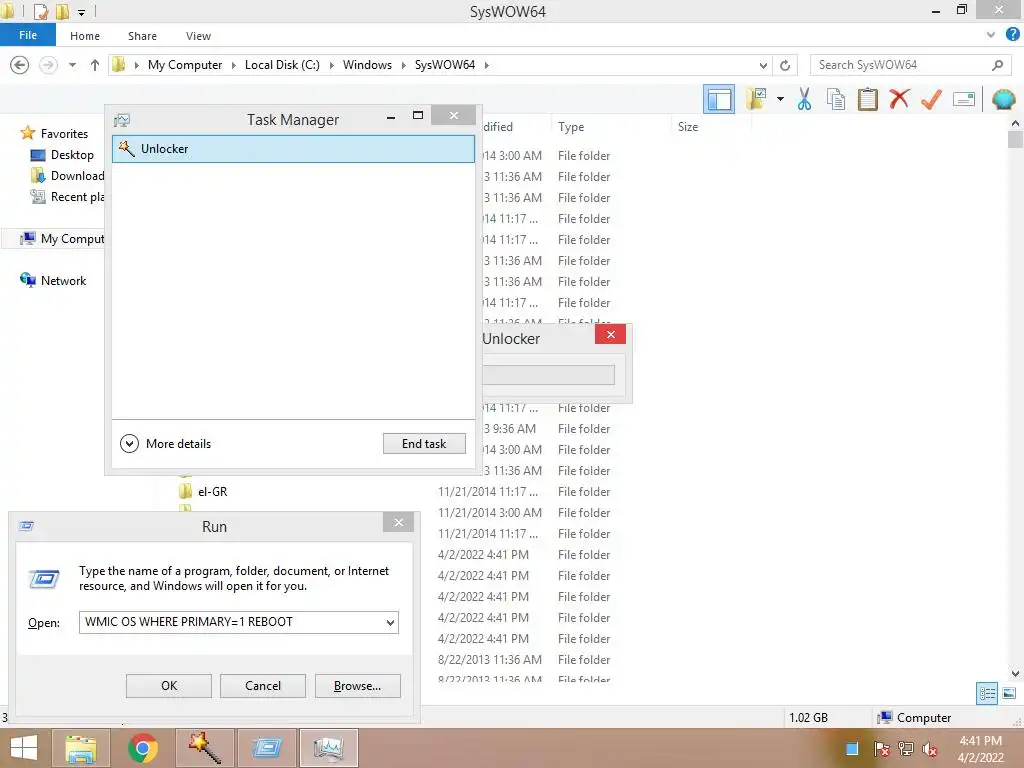Go back with the Back arrow
The width and height of the screenshot is (1024, 768).
click(20, 65)
